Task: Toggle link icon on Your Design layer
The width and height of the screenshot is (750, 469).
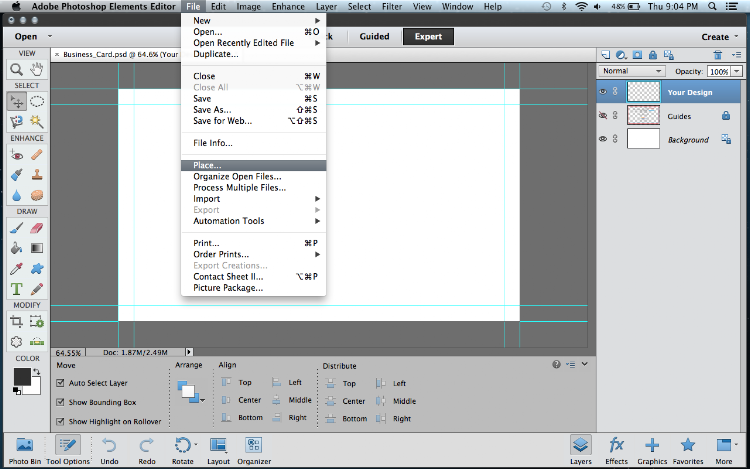Action: coord(615,91)
